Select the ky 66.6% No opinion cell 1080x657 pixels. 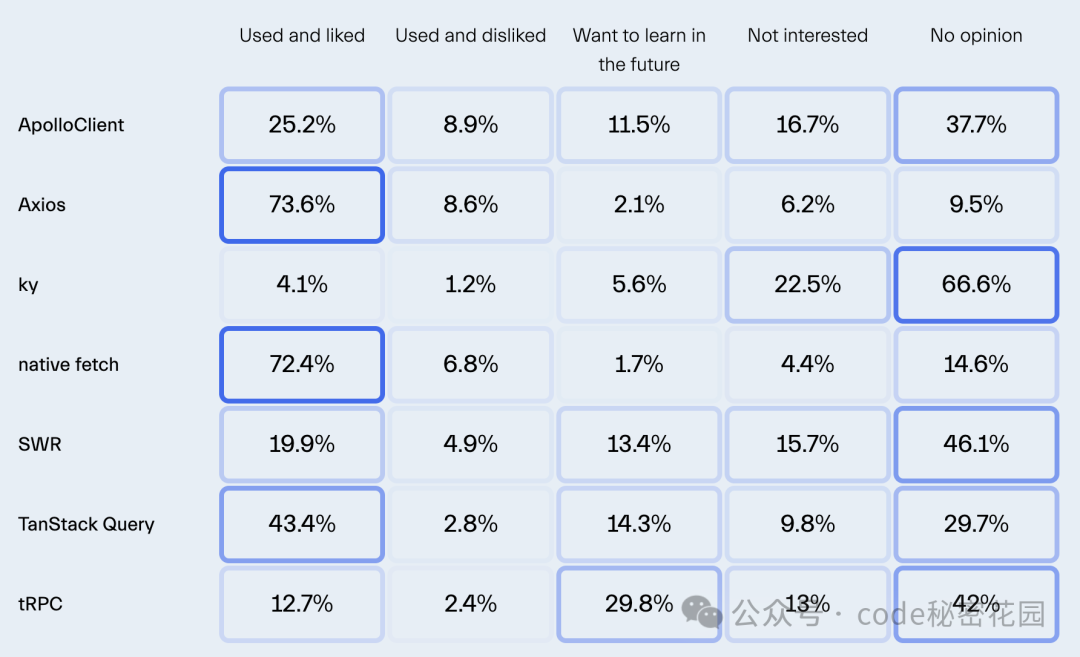pyautogui.click(x=976, y=284)
